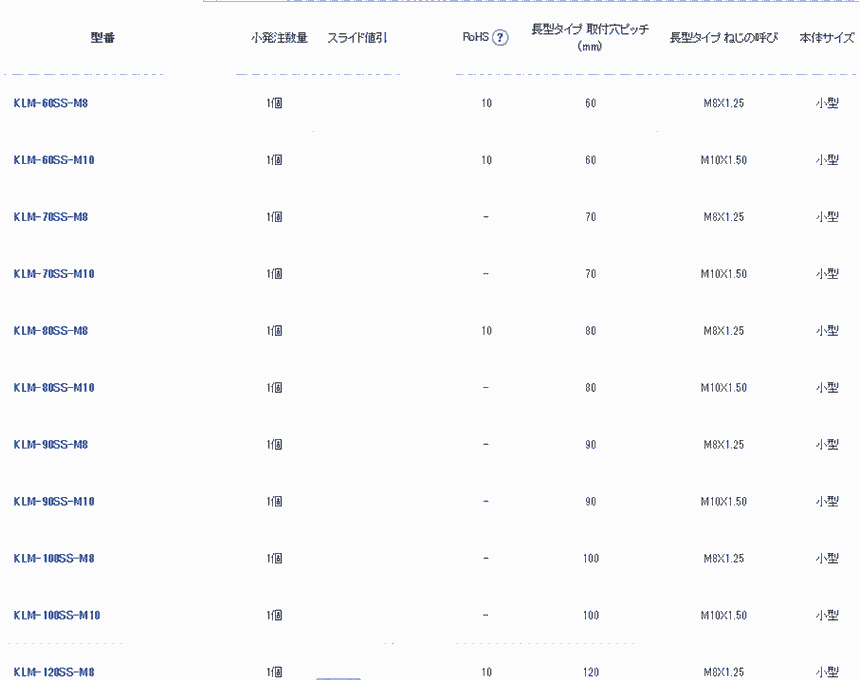Click the 型番 column header
Screen dimensions: 860x680
coord(103,38)
